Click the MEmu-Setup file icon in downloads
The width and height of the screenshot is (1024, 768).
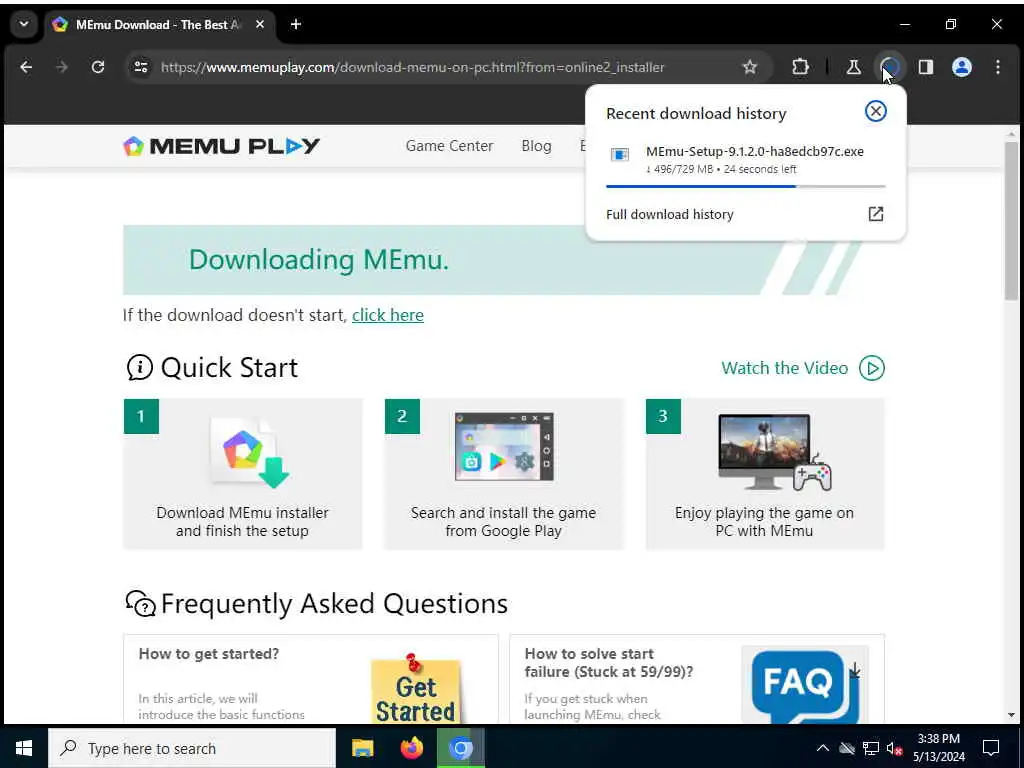tap(619, 154)
